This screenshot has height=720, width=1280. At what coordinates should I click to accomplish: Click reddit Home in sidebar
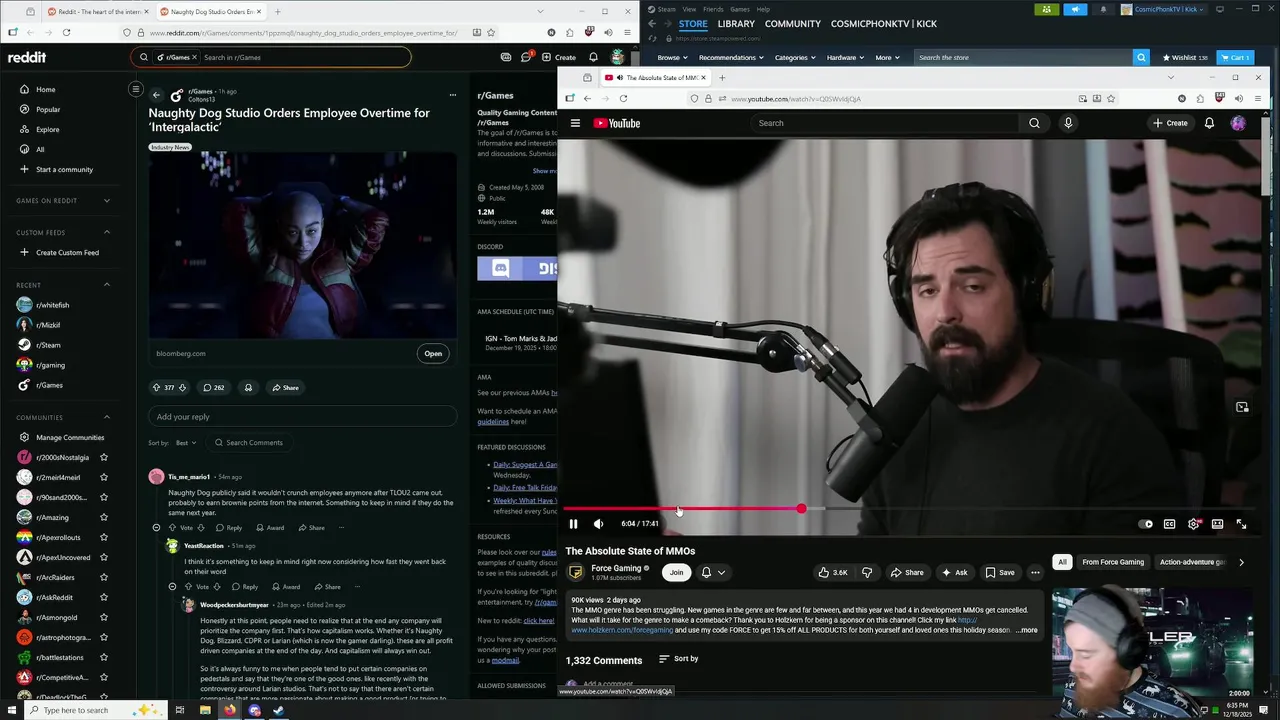46,89
